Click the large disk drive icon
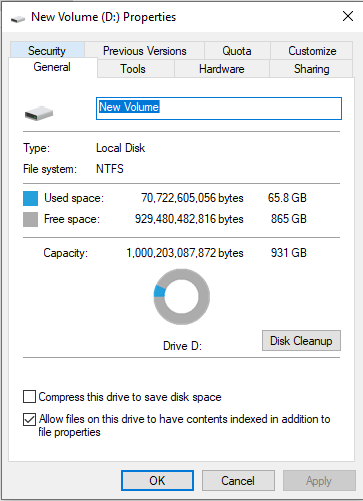The height and width of the screenshot is (501, 363). (x=39, y=113)
